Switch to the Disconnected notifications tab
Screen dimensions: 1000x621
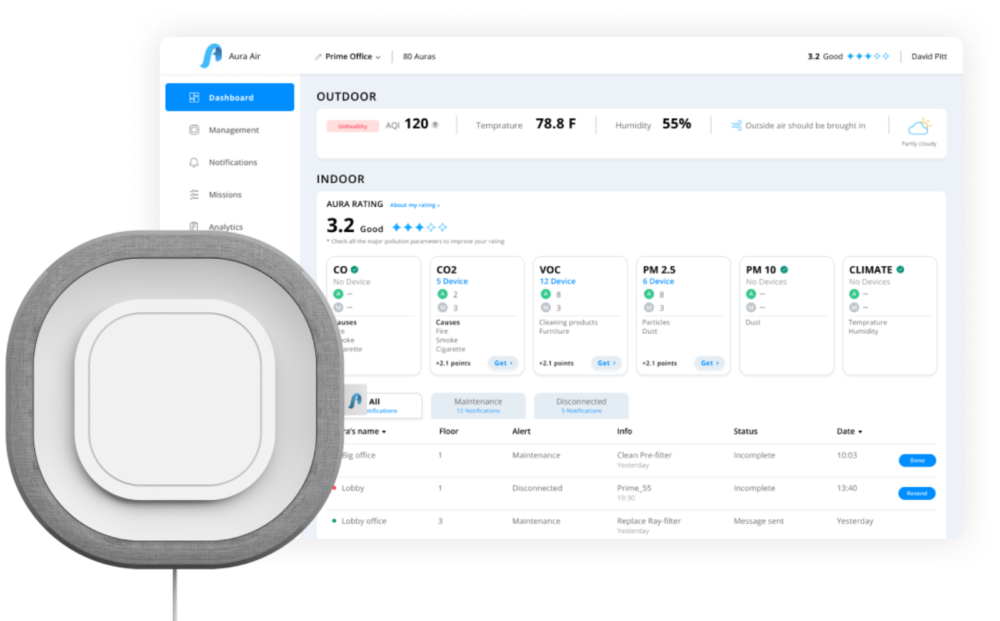[581, 405]
